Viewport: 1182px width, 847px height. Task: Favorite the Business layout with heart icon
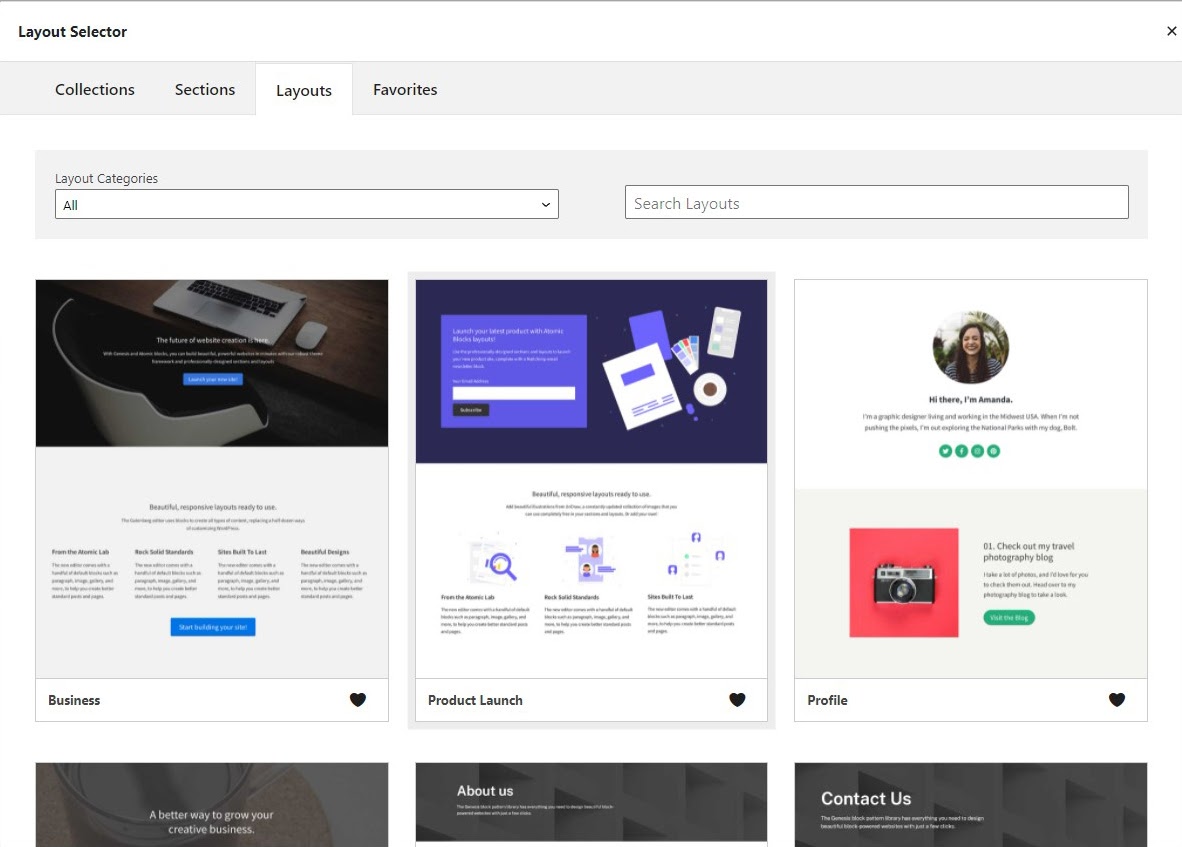click(x=358, y=700)
